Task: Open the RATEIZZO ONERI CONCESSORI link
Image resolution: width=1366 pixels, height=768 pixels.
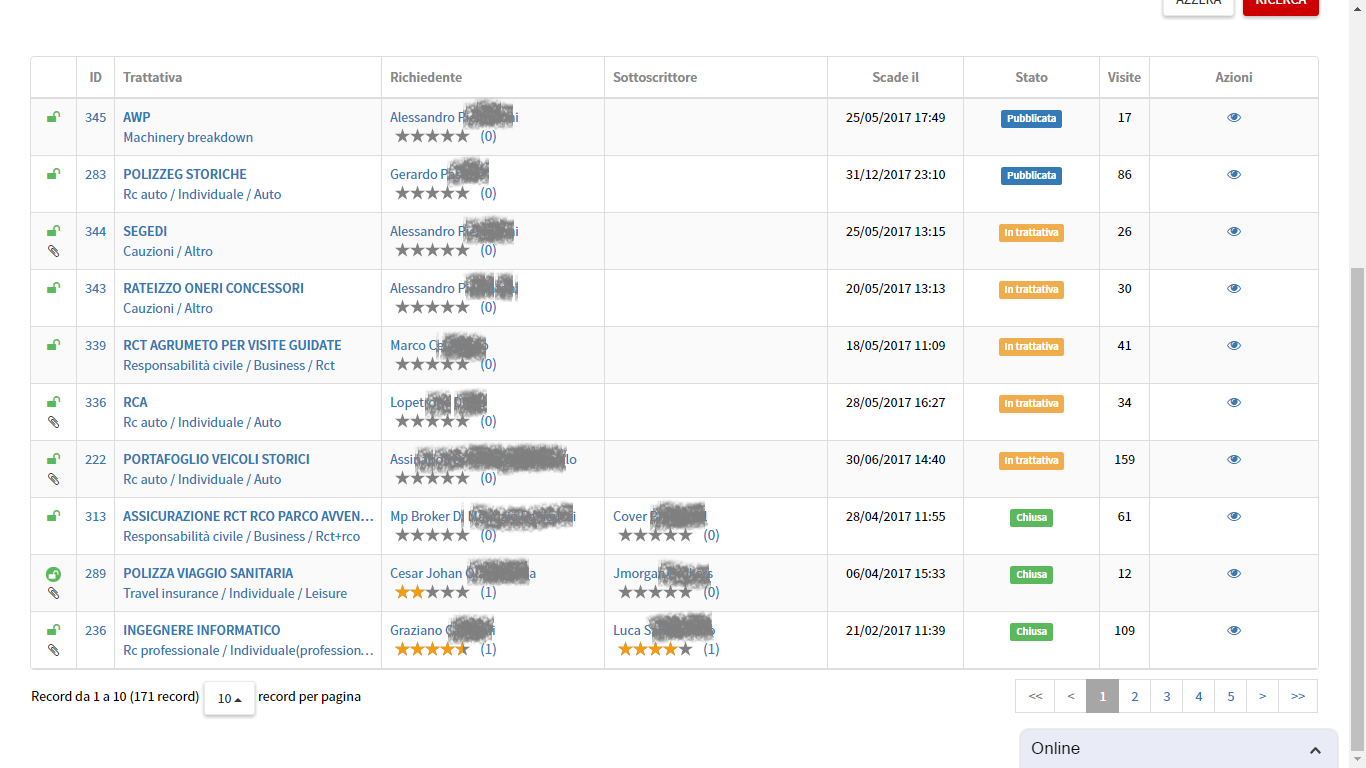Action: (x=213, y=288)
